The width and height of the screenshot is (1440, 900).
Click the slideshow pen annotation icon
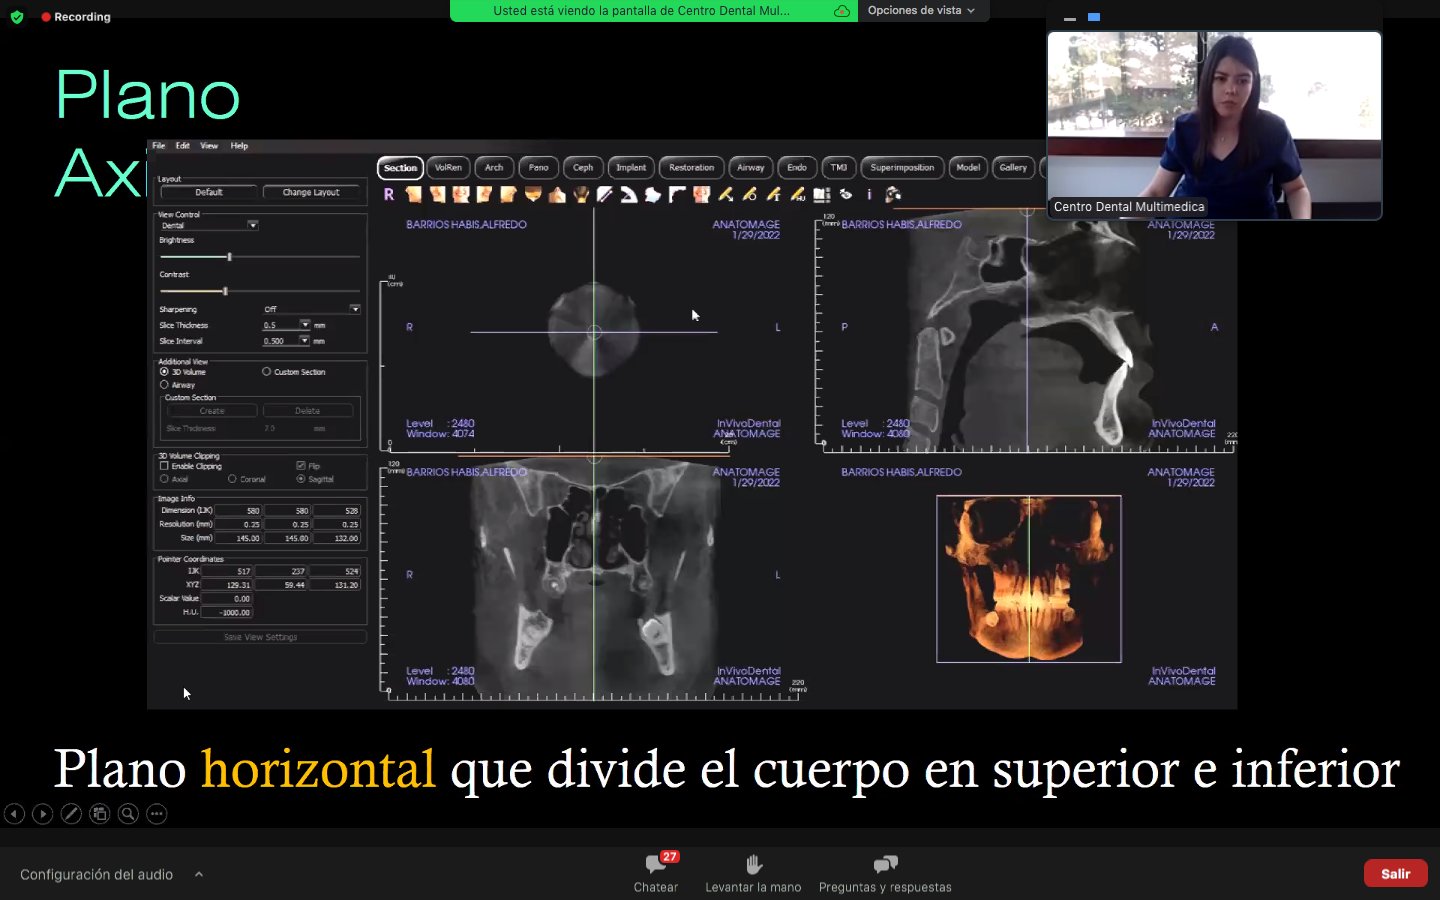point(71,814)
